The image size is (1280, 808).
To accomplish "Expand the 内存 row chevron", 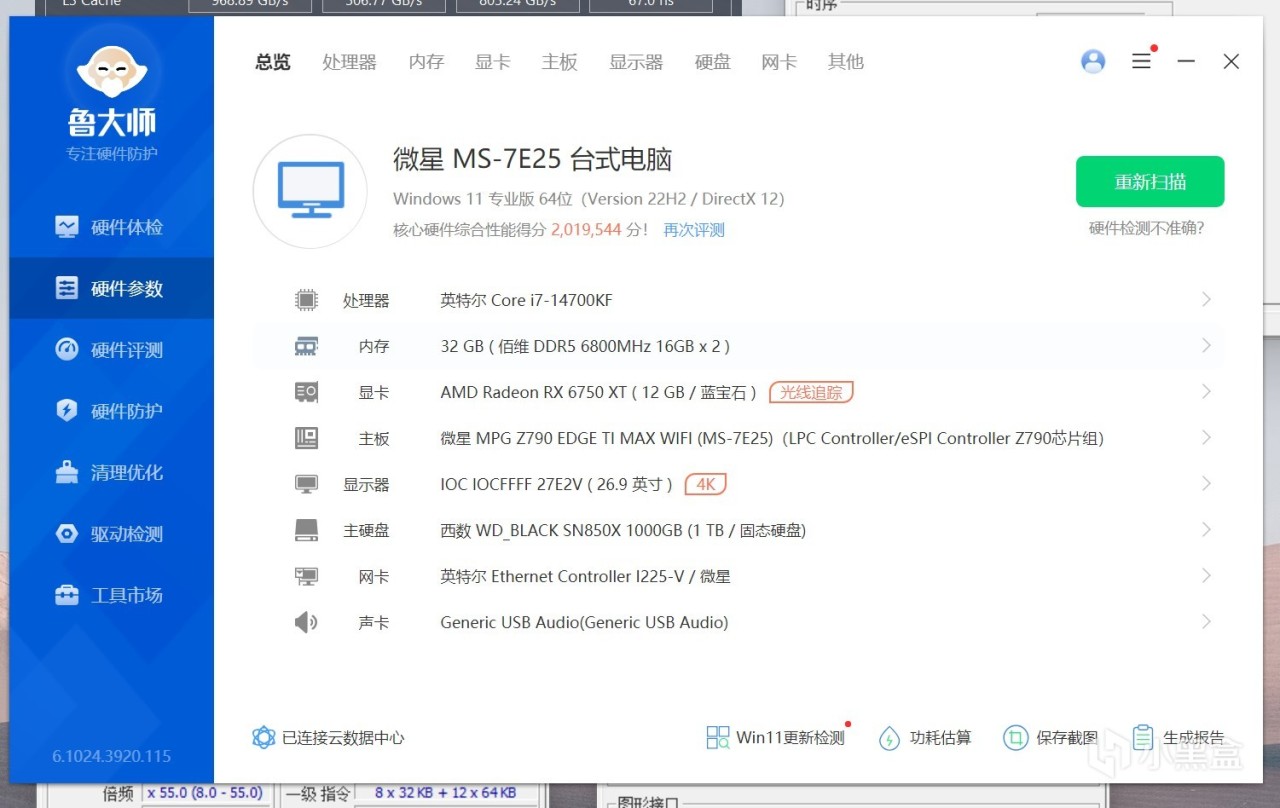I will click(x=1206, y=346).
